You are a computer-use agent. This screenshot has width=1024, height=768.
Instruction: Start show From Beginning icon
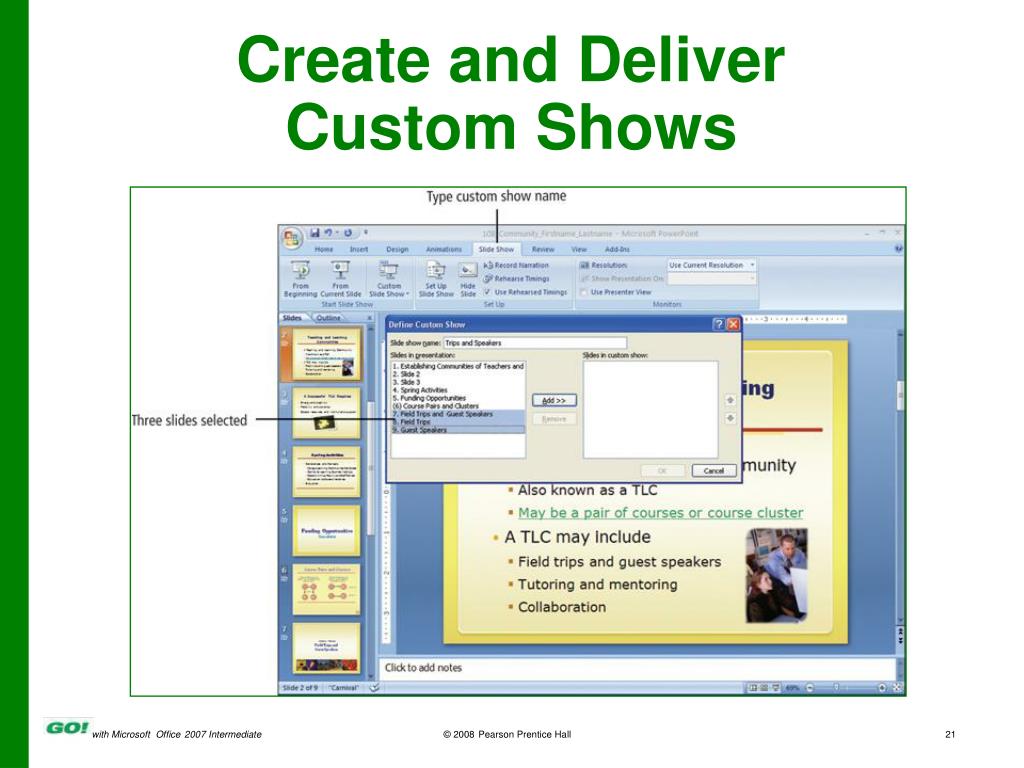pos(300,270)
